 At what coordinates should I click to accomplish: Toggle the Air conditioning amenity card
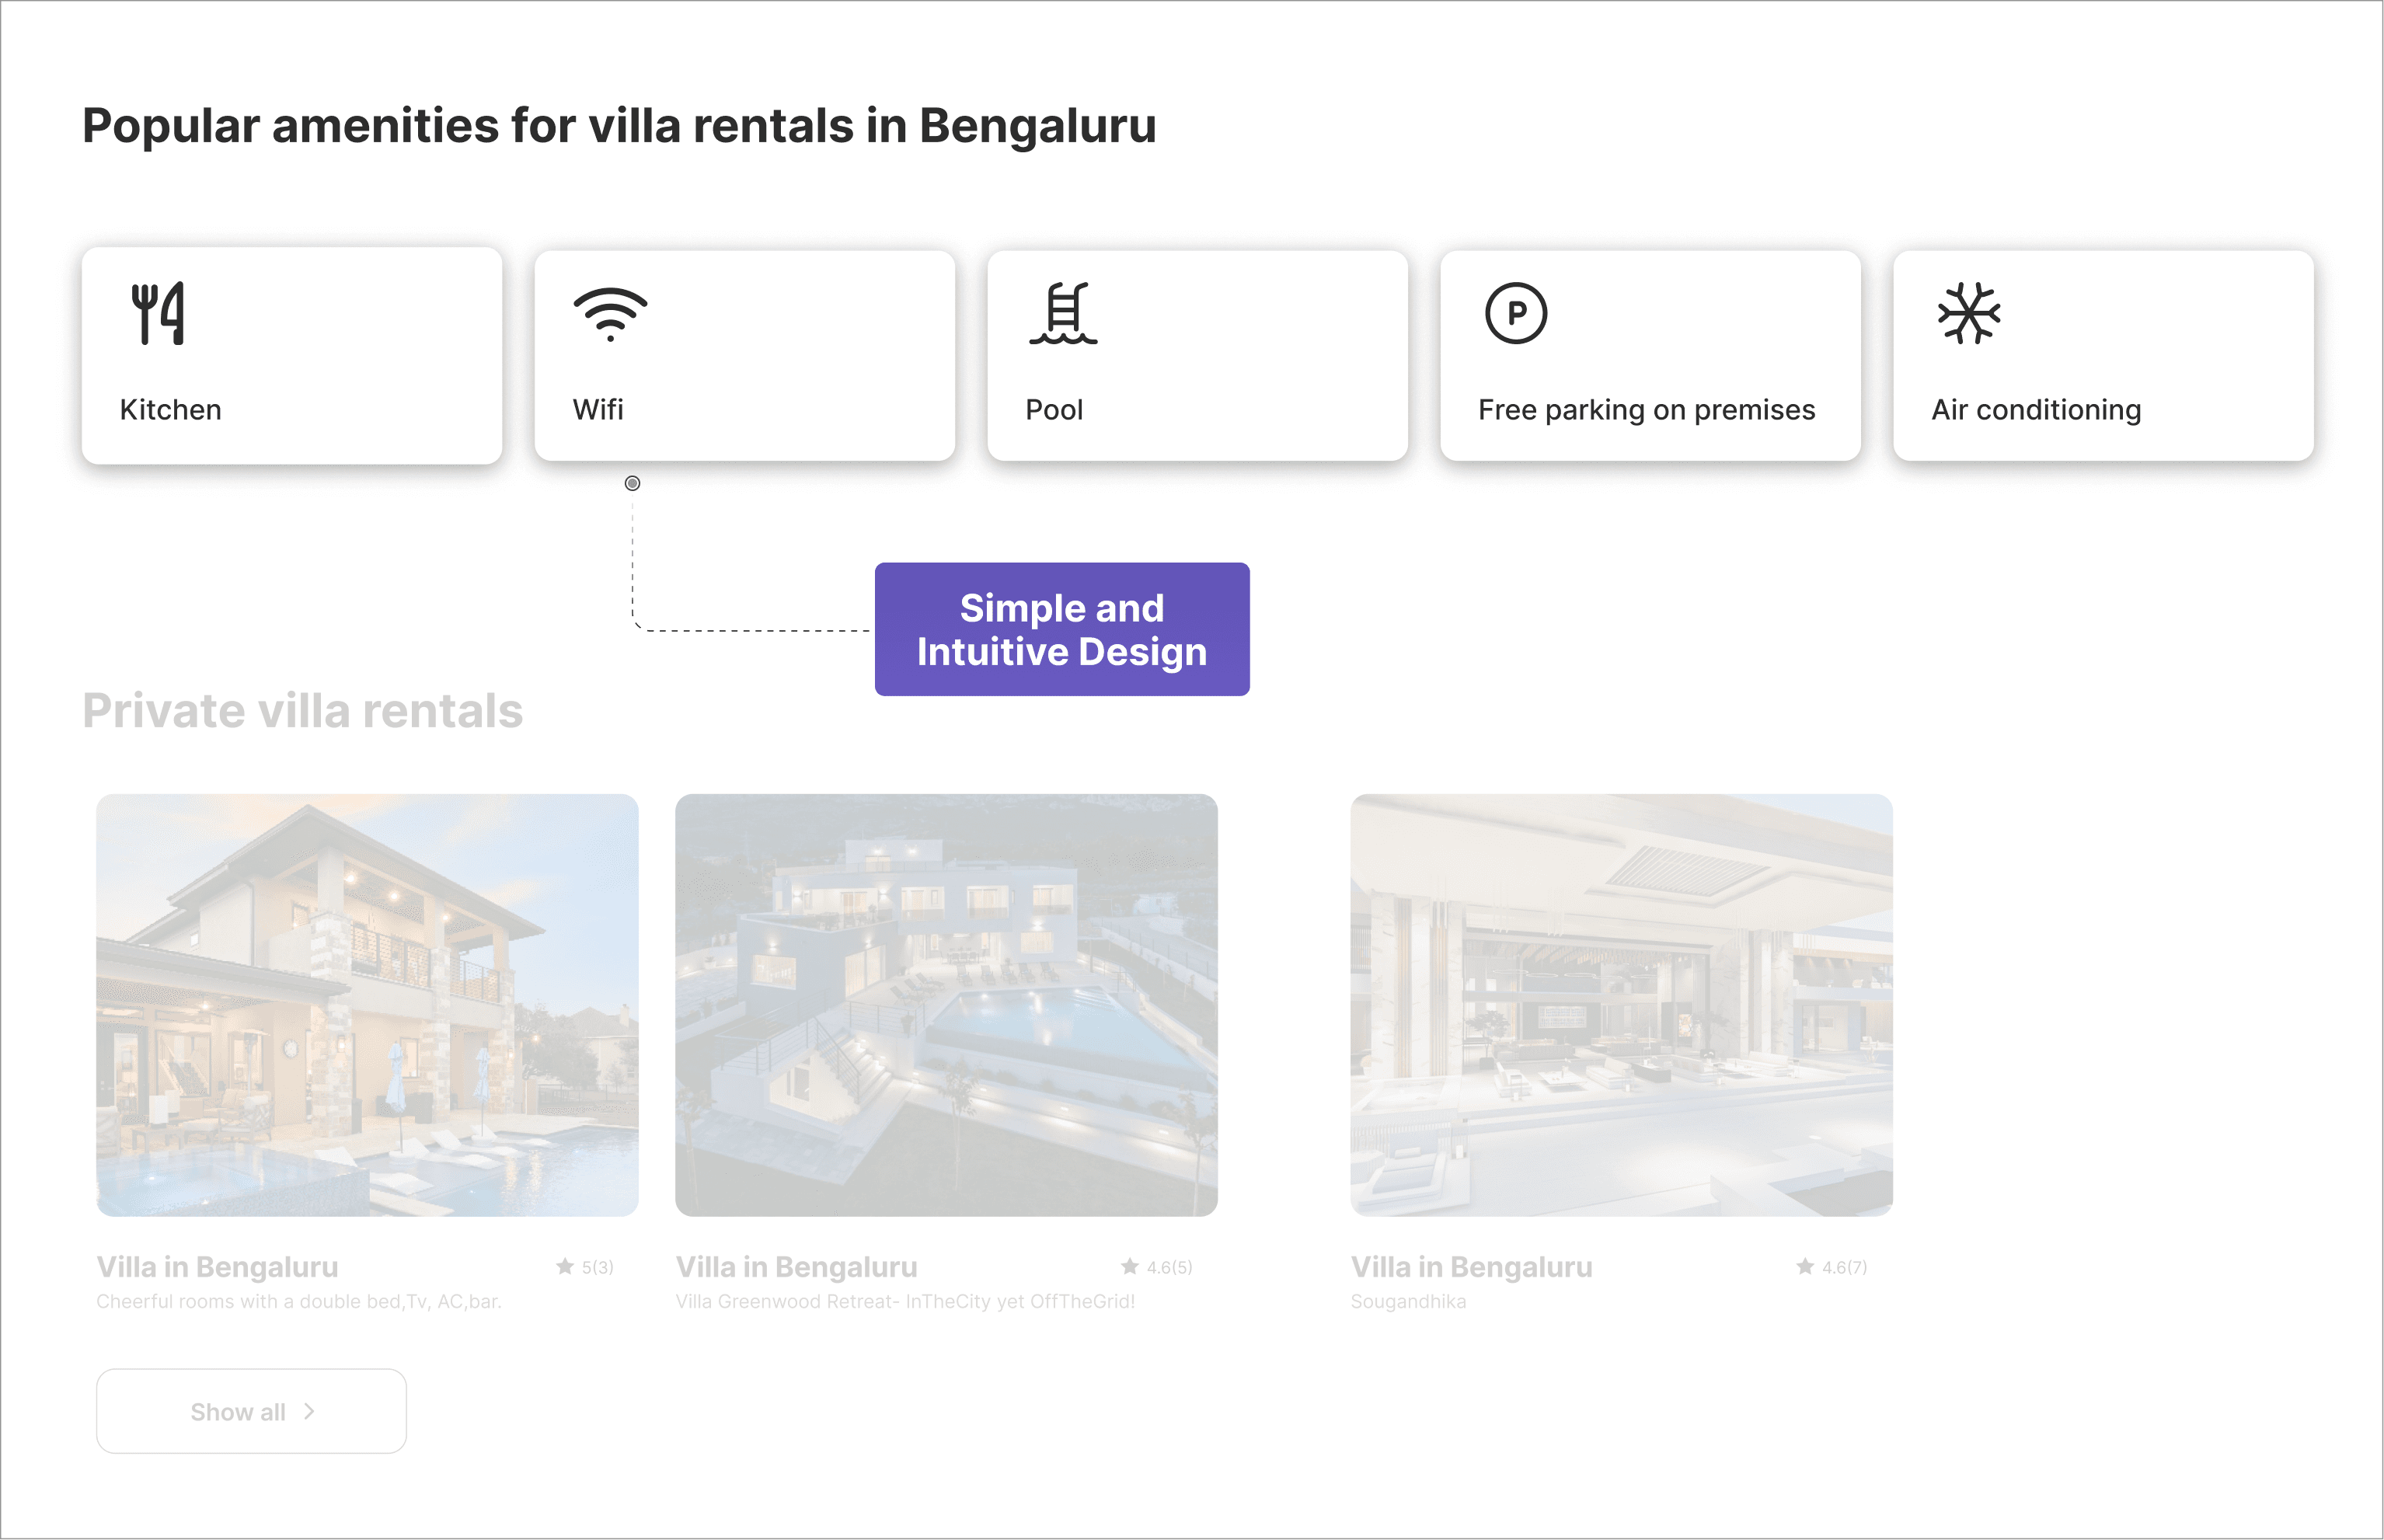pyautogui.click(x=2102, y=355)
